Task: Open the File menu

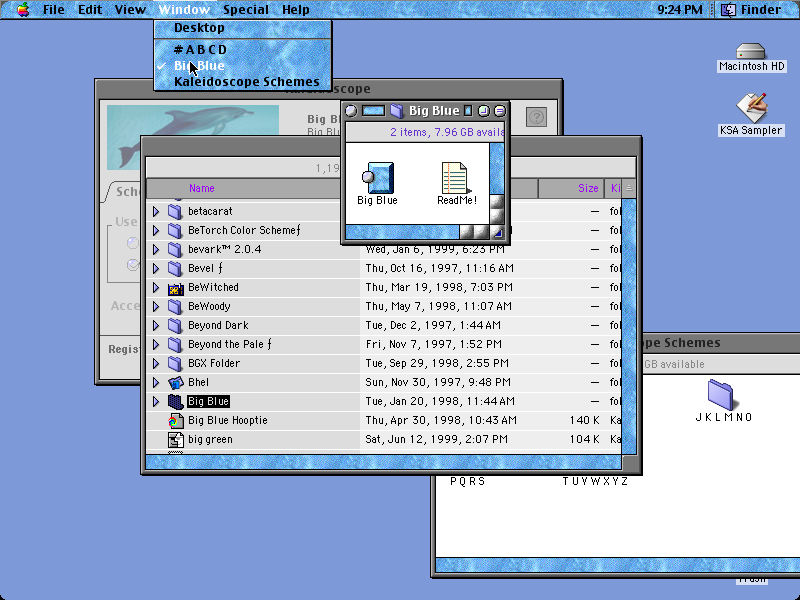Action: pyautogui.click(x=54, y=9)
